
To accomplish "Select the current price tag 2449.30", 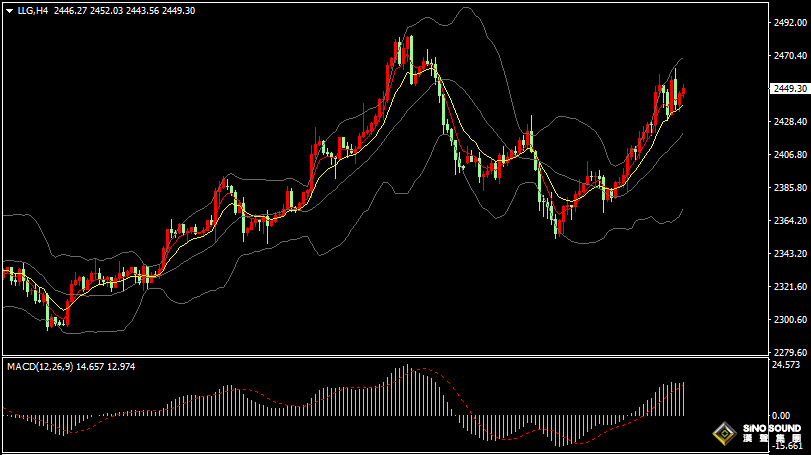I will coord(790,89).
